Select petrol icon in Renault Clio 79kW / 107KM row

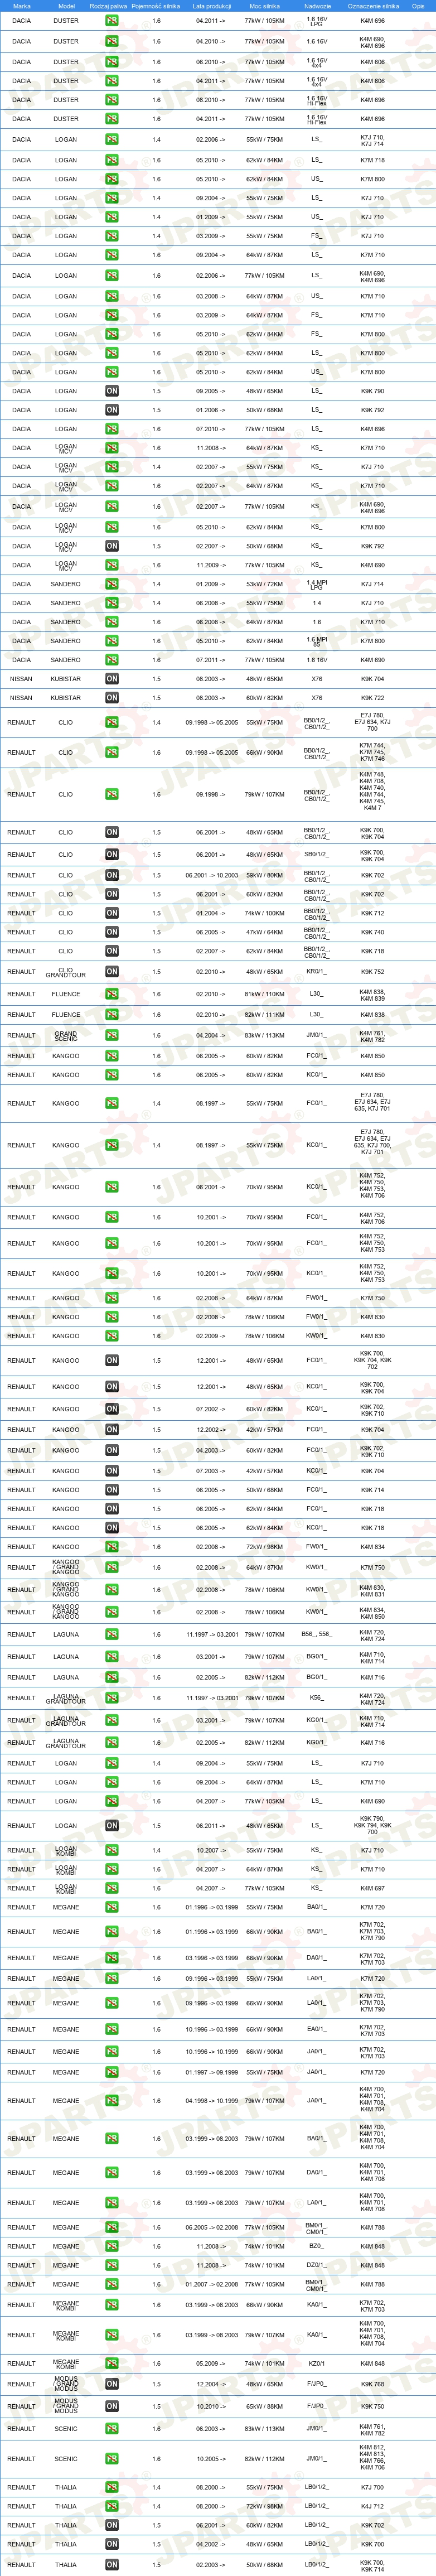pos(112,795)
